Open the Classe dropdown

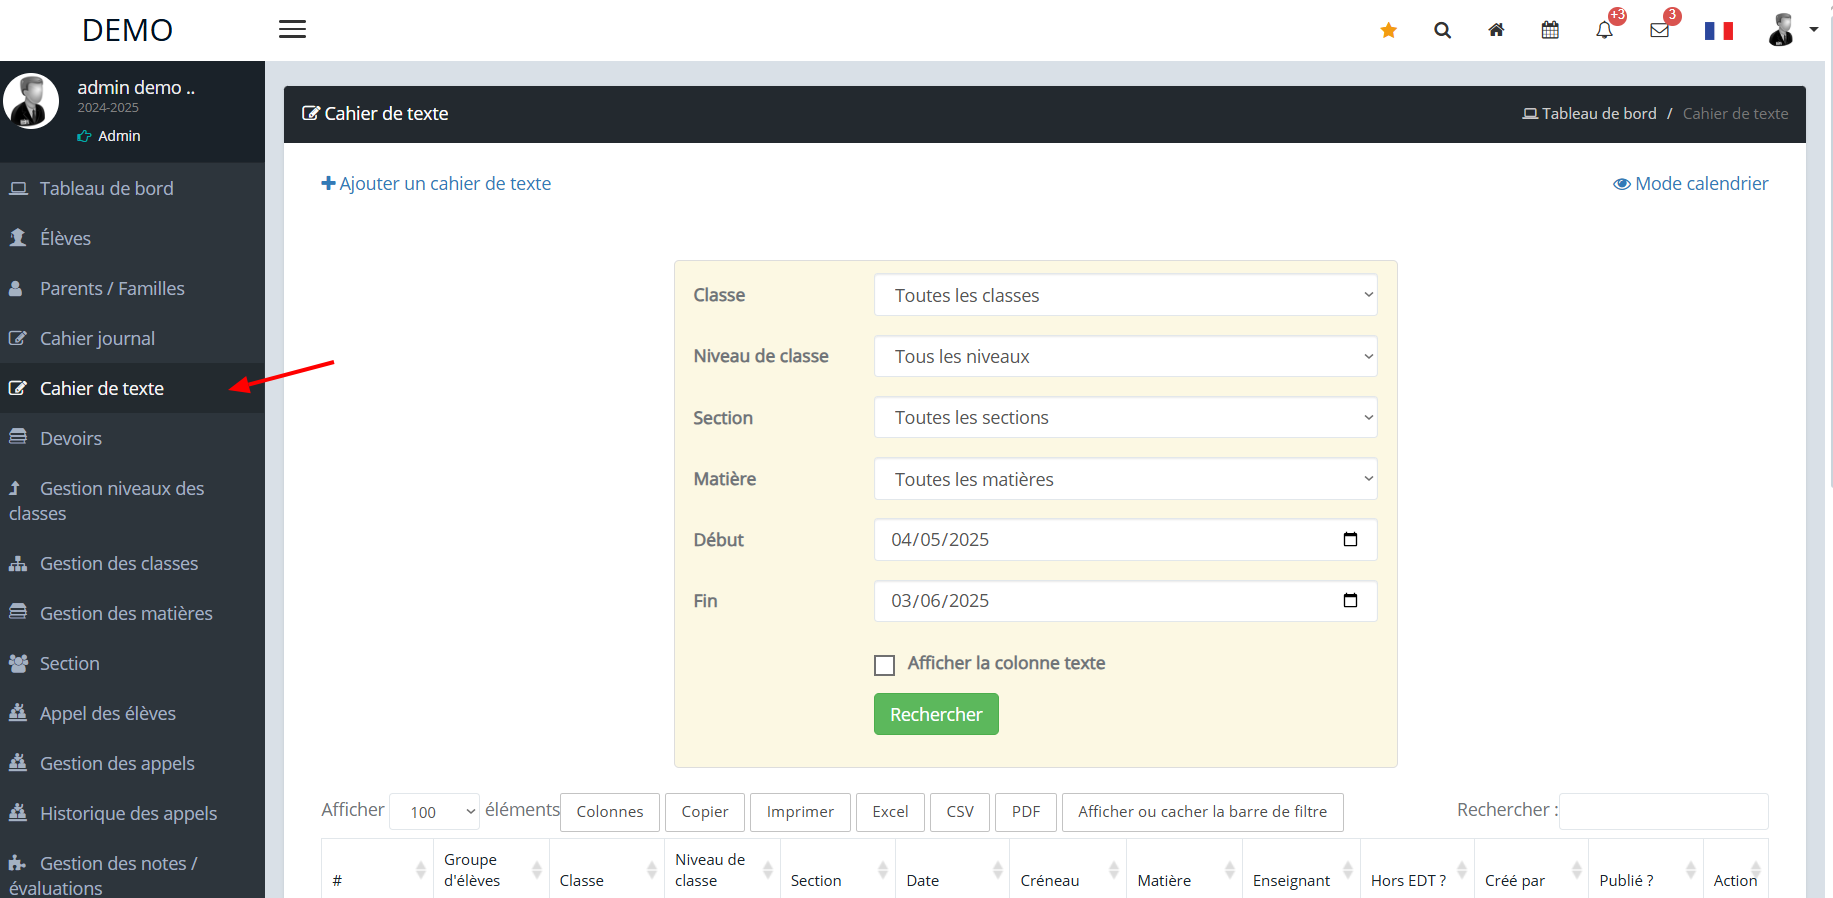coord(1125,295)
